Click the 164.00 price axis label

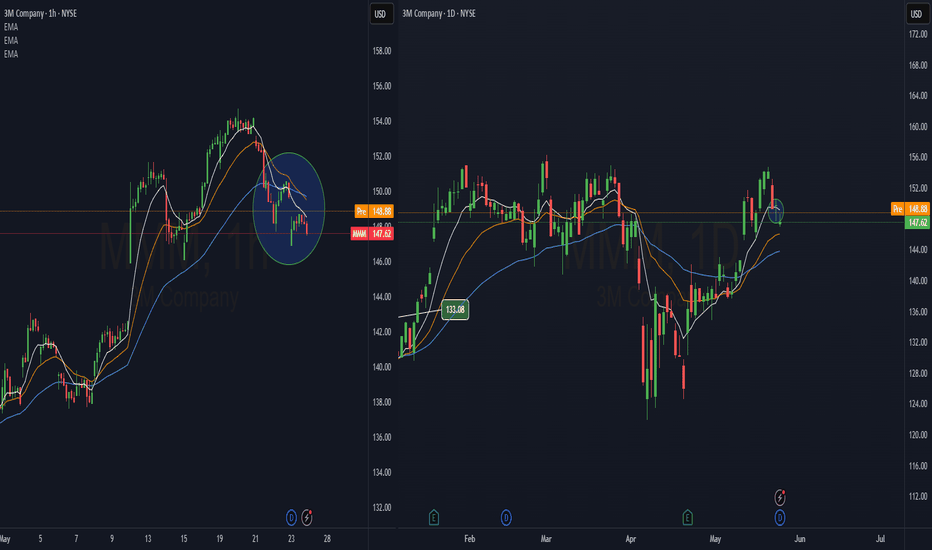pos(918,96)
